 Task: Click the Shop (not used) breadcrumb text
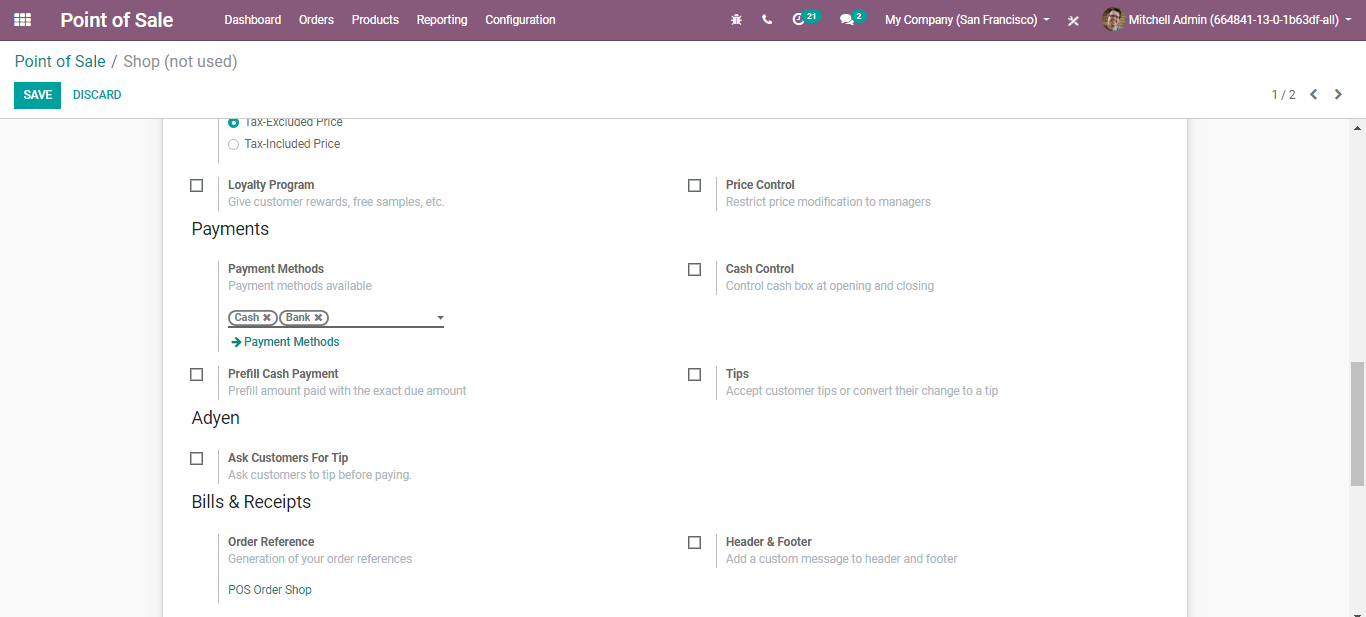pyautogui.click(x=180, y=62)
